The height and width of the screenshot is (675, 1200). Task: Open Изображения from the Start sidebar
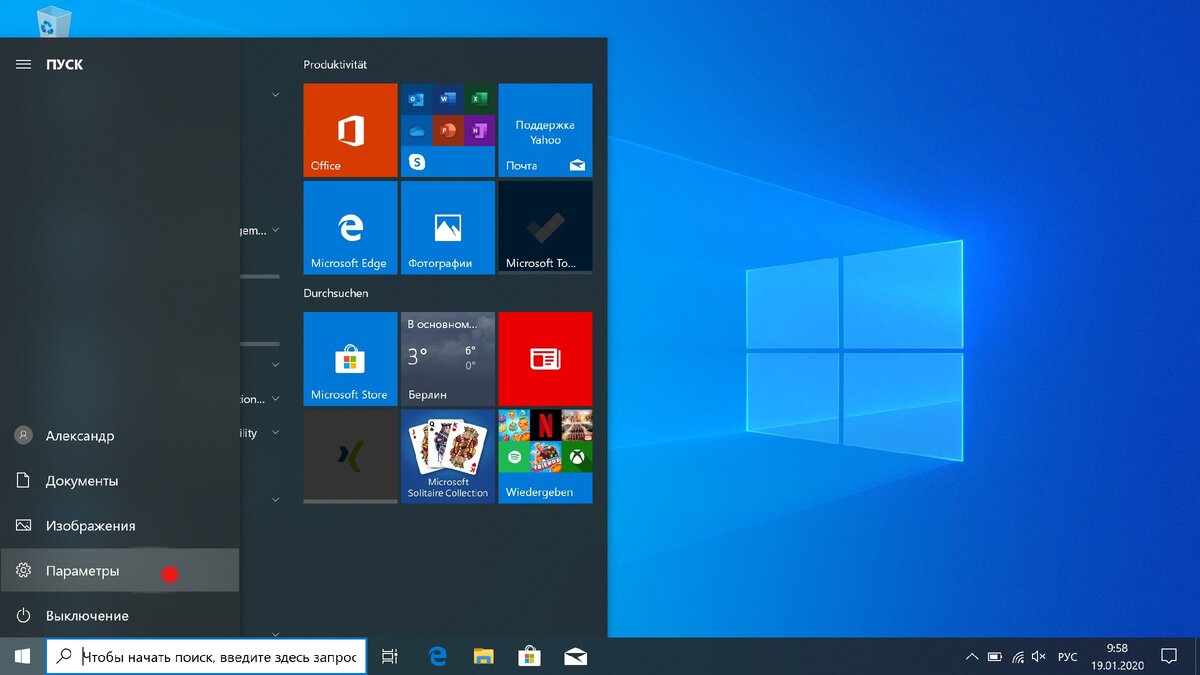click(x=120, y=526)
